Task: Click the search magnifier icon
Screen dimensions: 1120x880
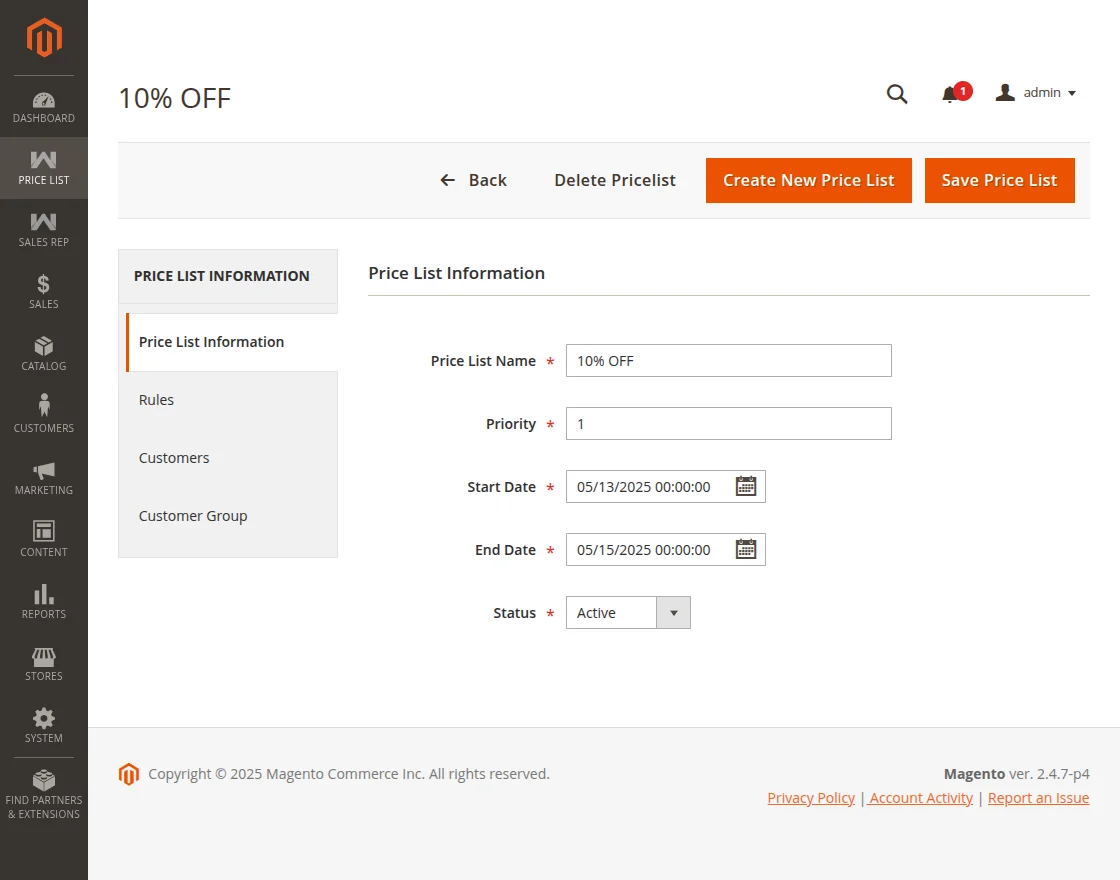Action: [897, 94]
